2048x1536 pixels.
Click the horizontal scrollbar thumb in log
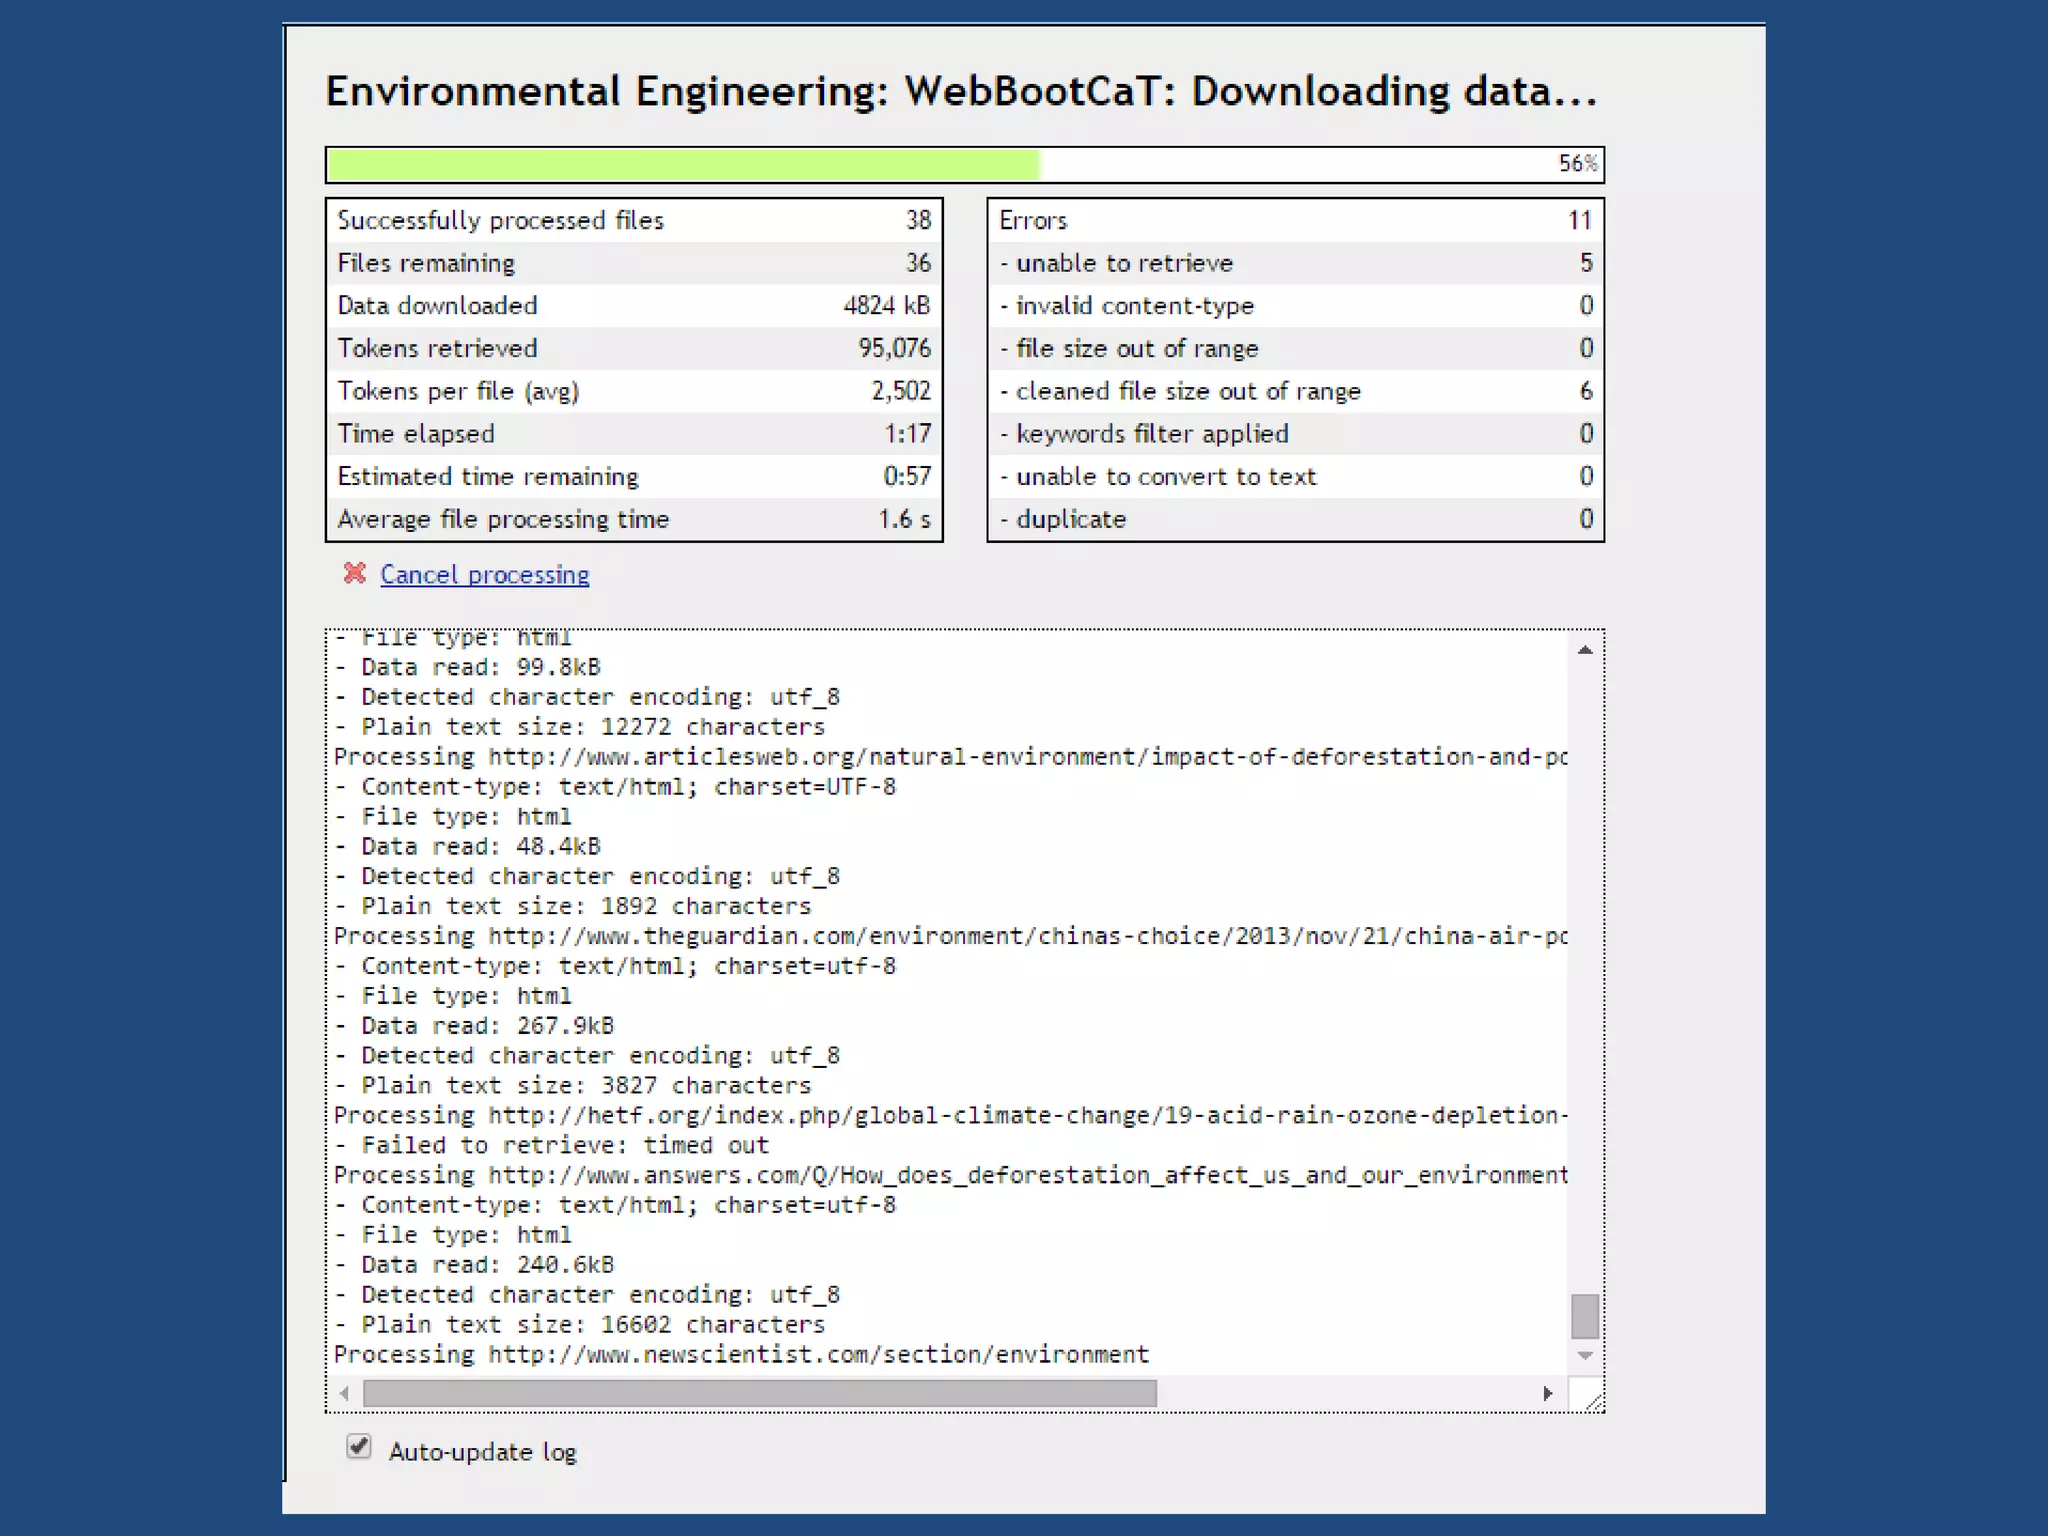click(x=760, y=1393)
